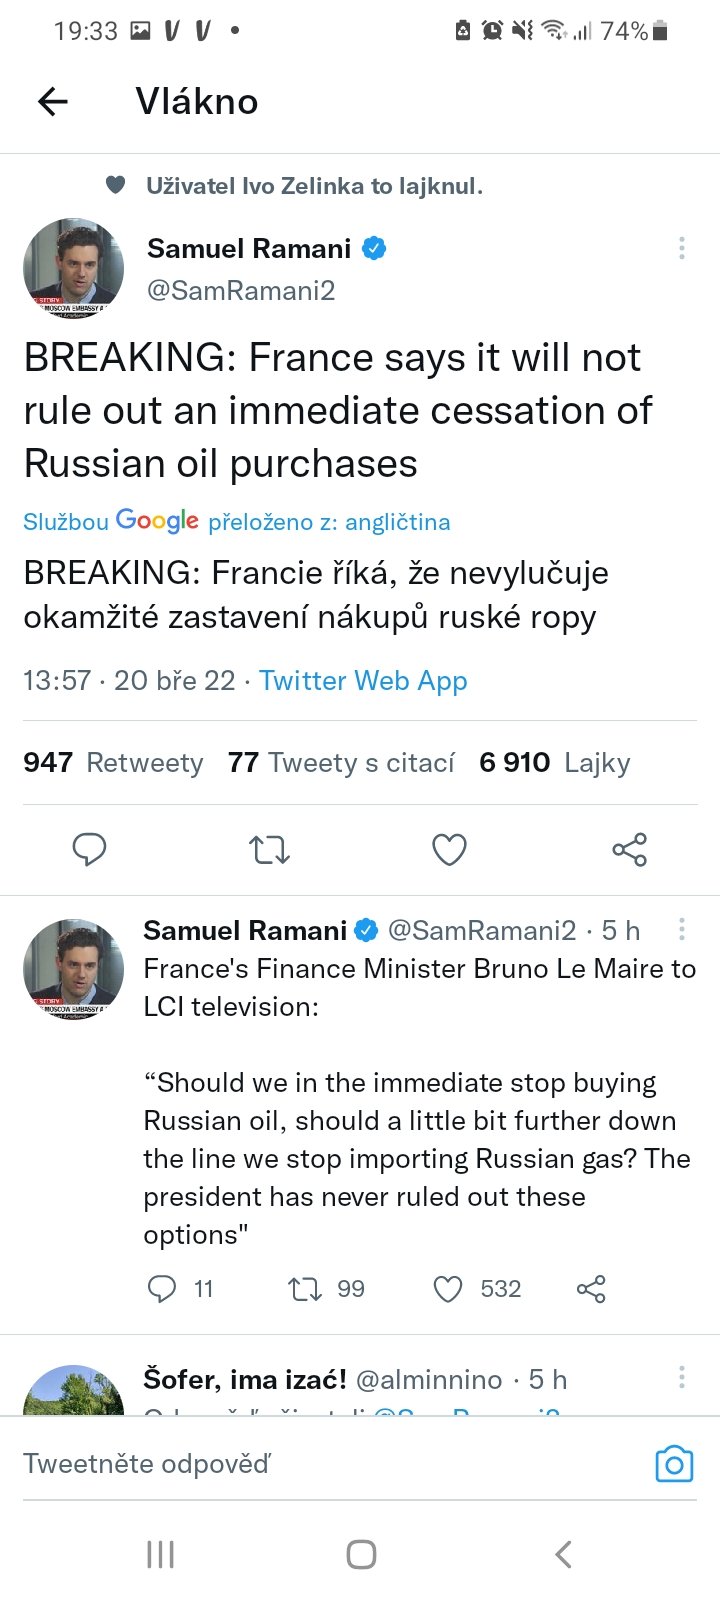Retweet the reply with 99 retweets
Image resolution: width=720 pixels, height=1600 pixels.
click(305, 1289)
